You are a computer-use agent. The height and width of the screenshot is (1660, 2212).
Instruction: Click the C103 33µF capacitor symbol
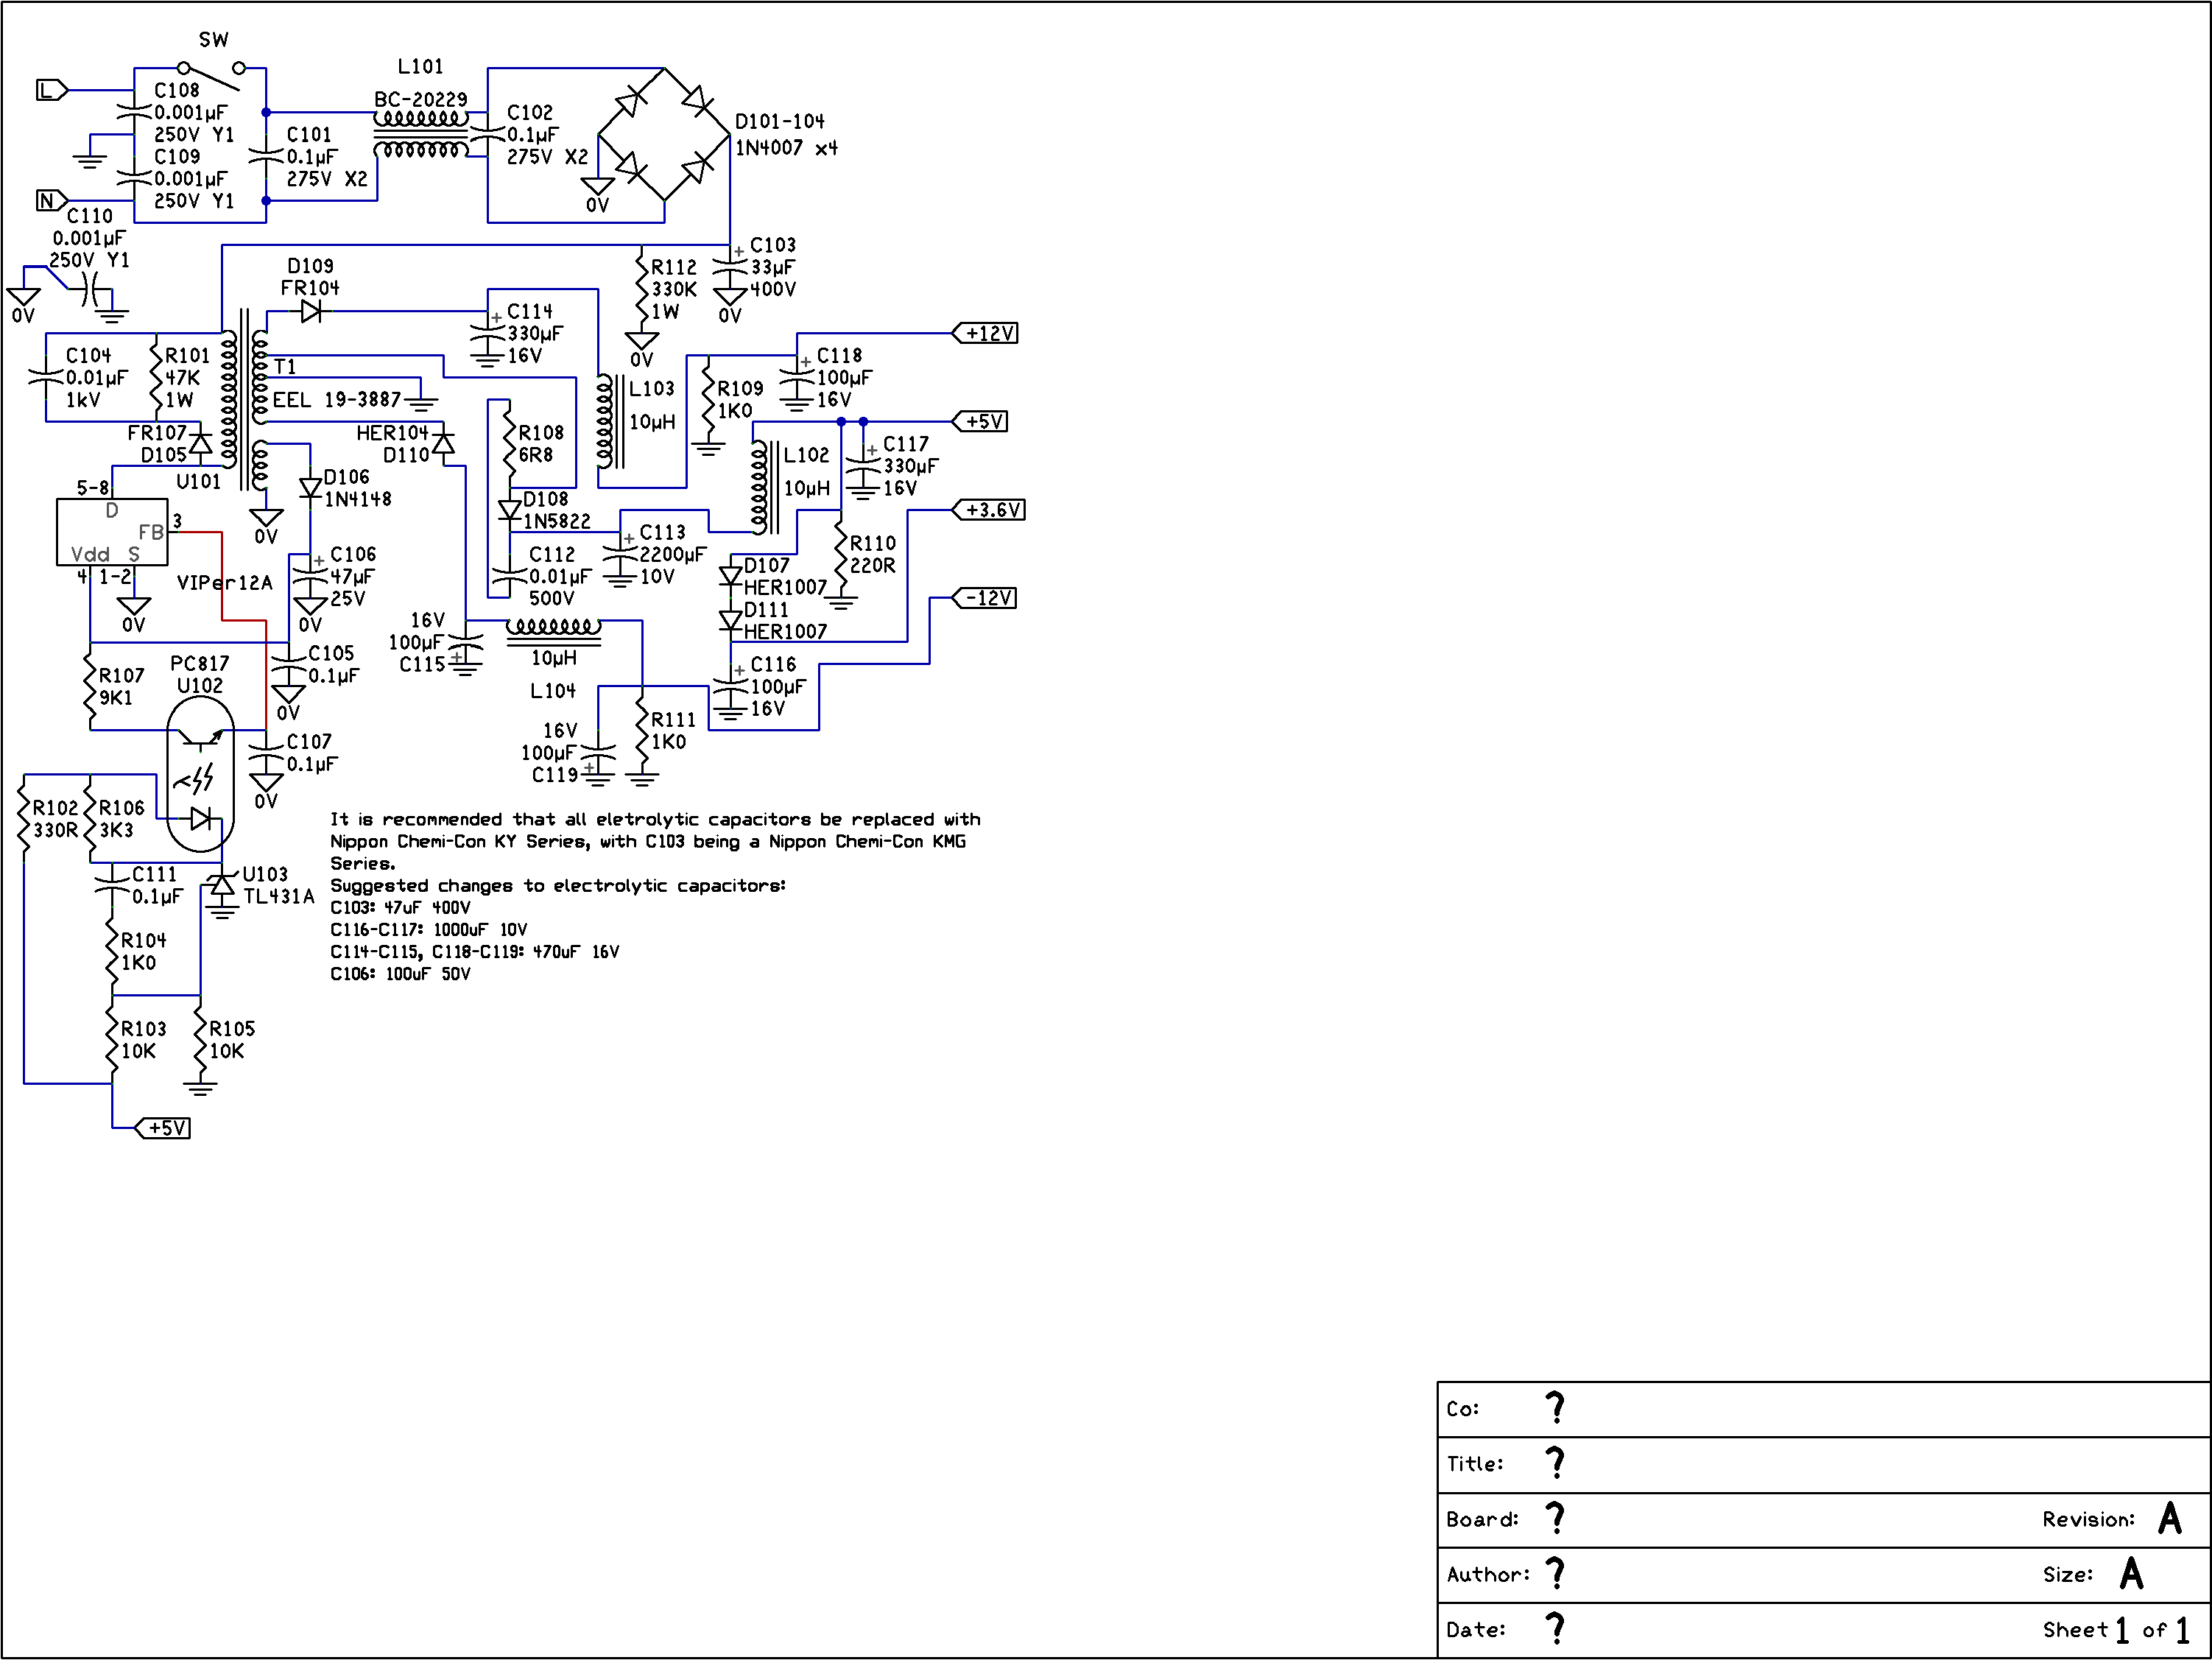point(731,267)
